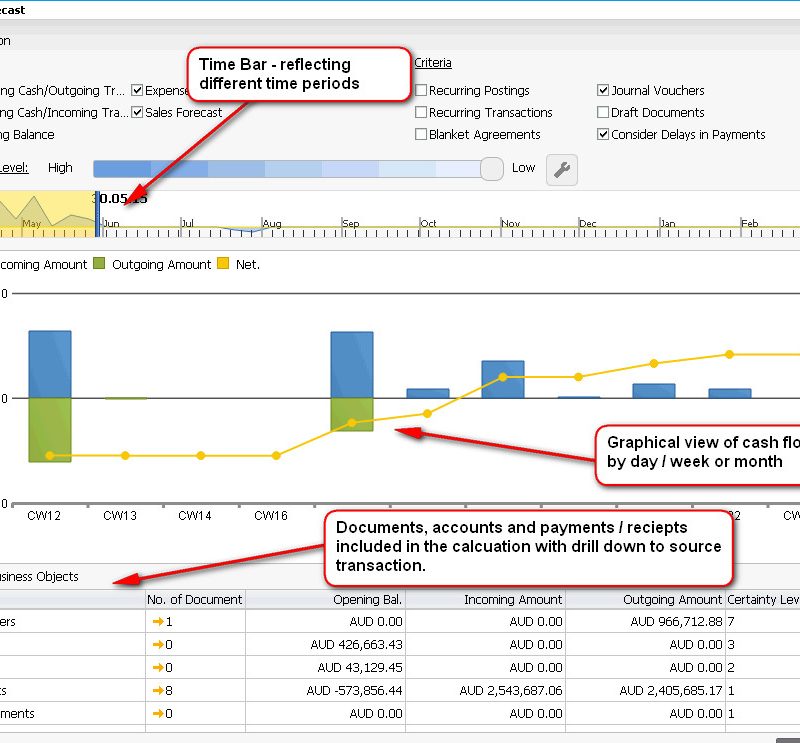Click the Incoming Amount column header
The height and width of the screenshot is (743, 800).
click(485, 599)
